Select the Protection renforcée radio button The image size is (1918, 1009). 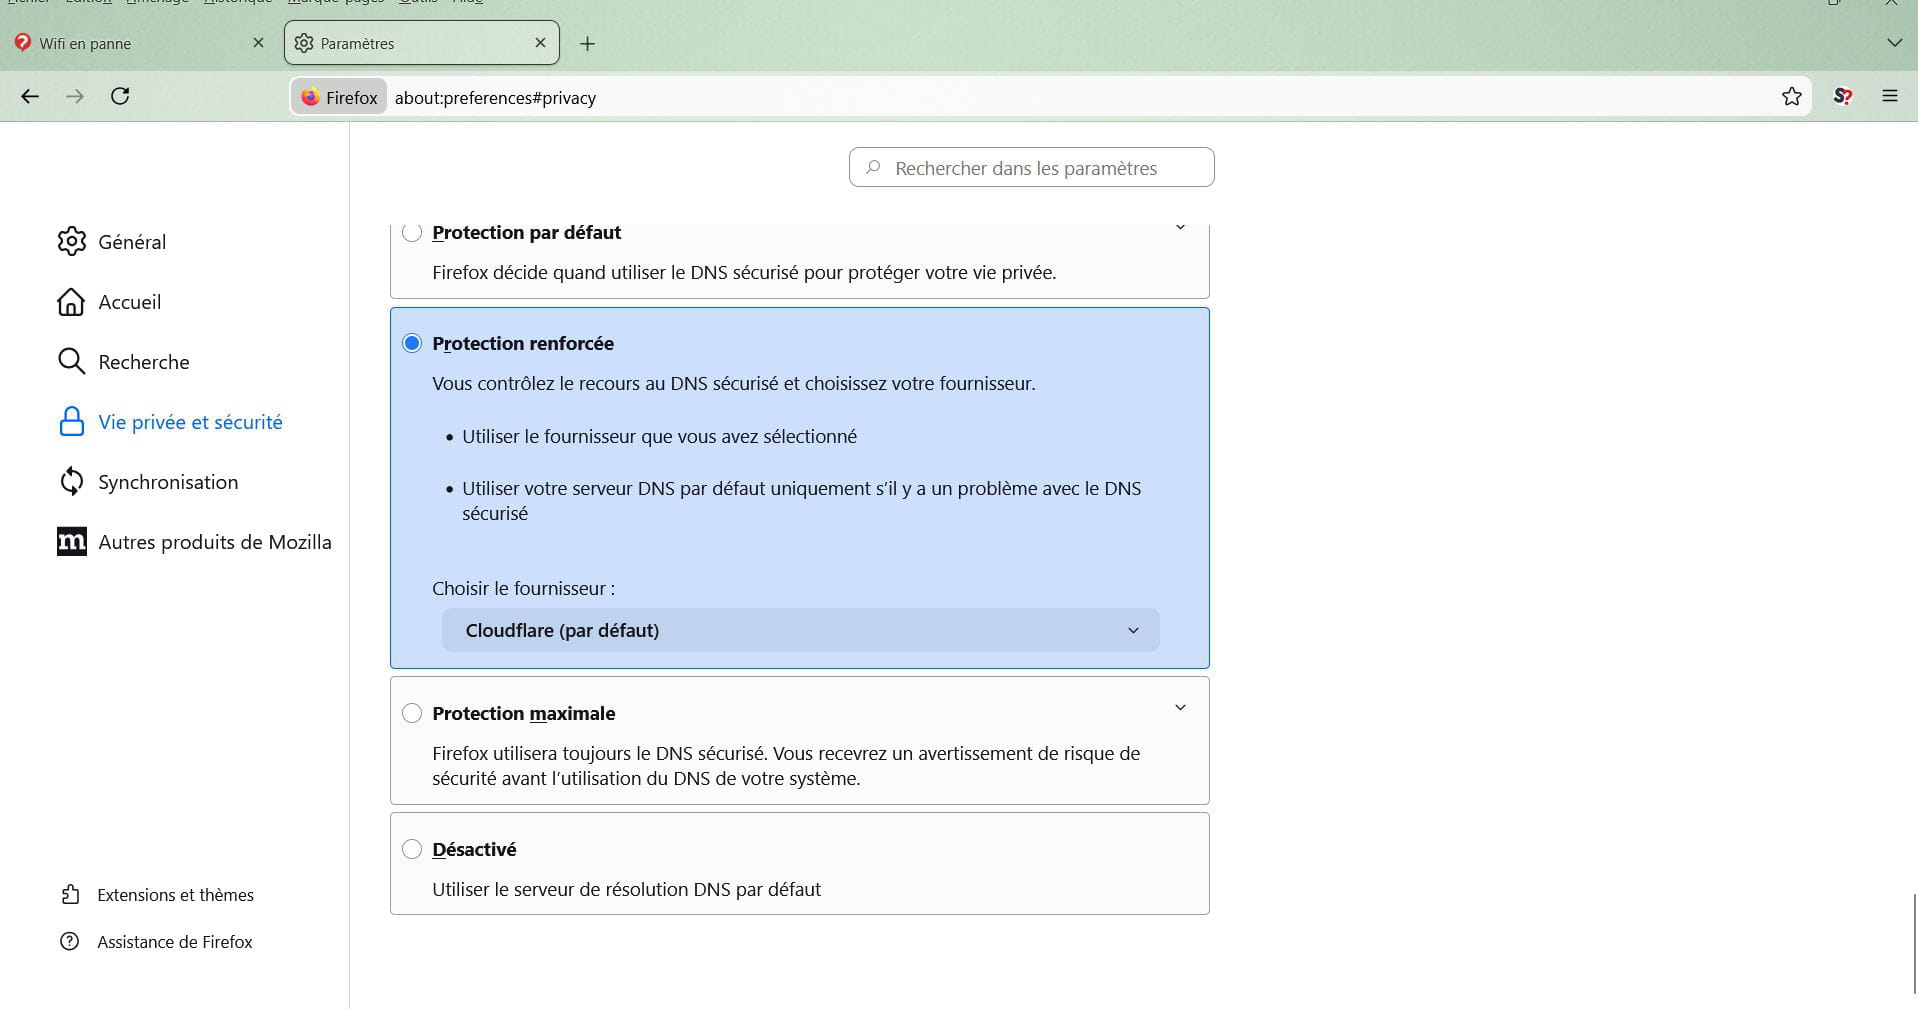click(x=412, y=343)
